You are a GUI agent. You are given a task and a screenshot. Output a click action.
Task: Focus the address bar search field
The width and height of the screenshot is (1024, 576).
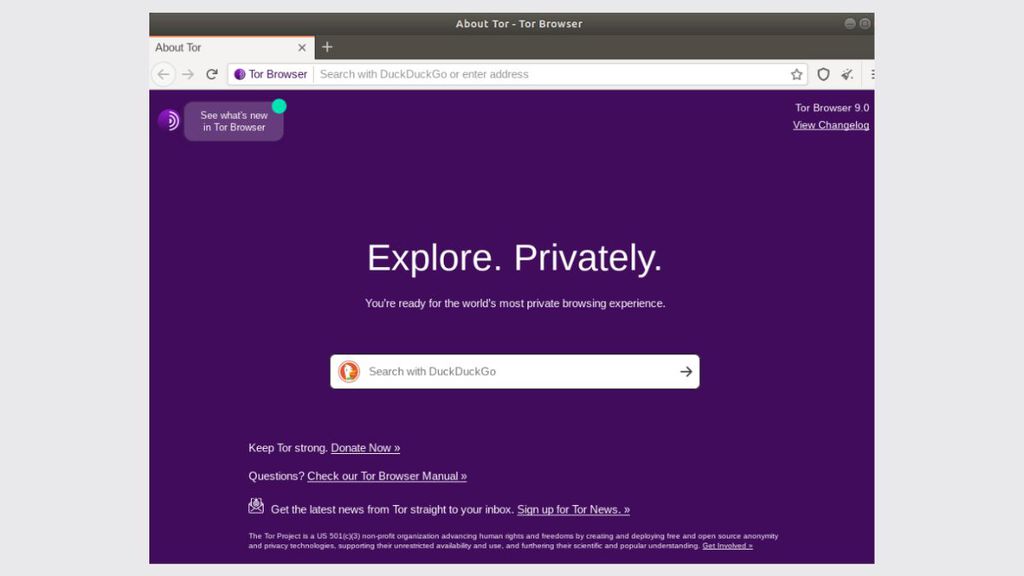pos(550,74)
